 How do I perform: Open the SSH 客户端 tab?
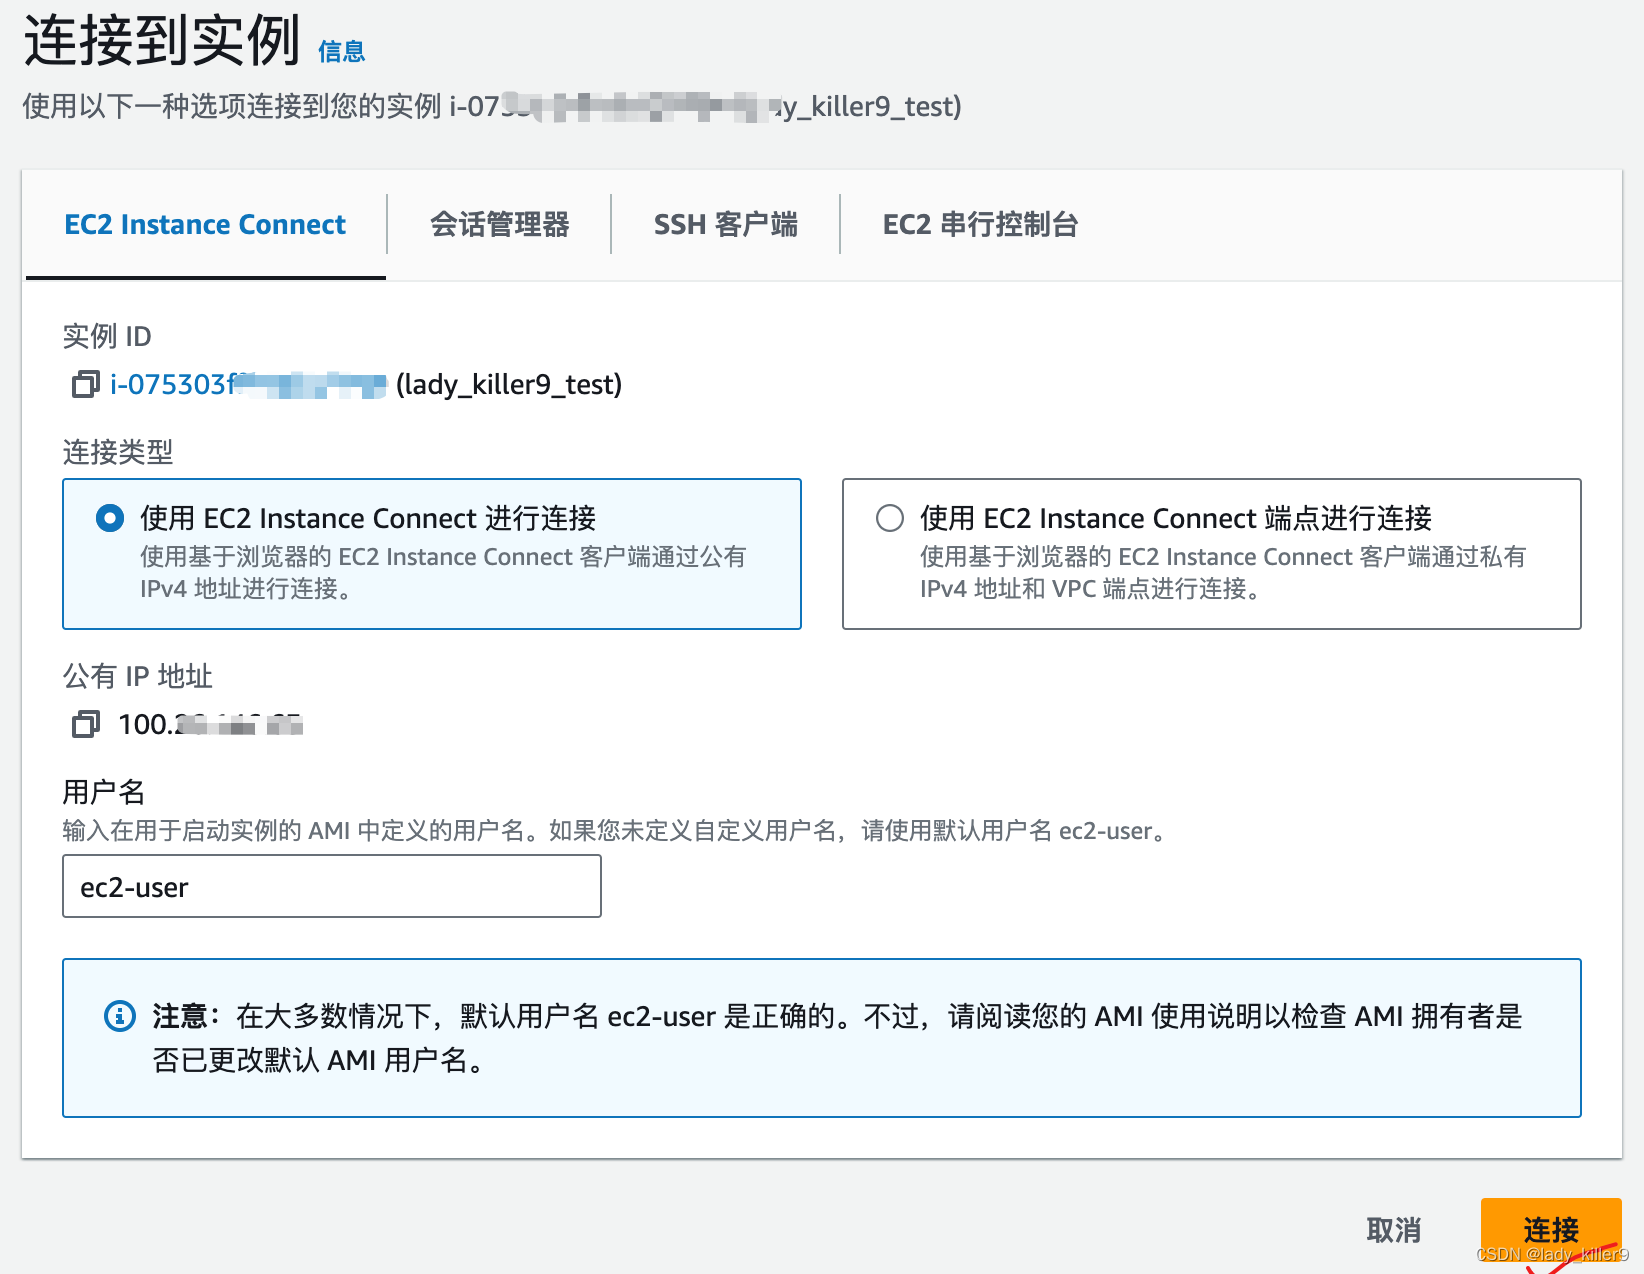coord(726,225)
